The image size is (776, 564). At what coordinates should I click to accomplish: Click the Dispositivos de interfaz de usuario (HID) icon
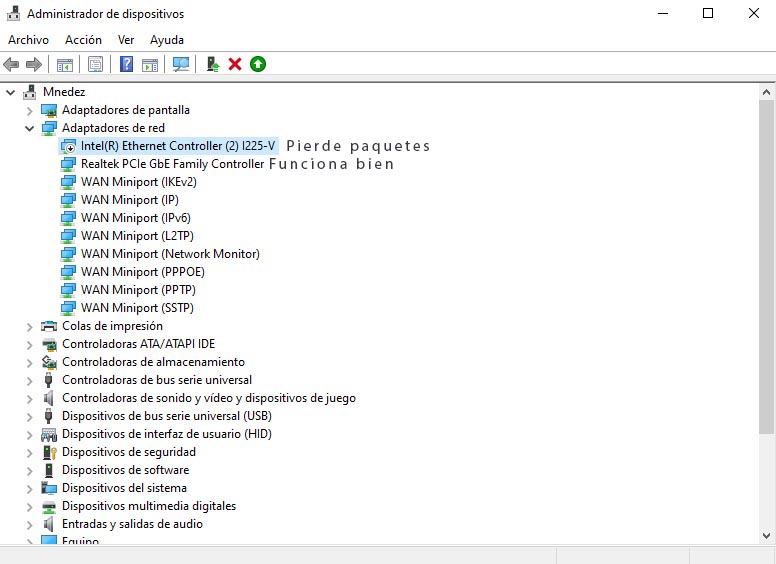point(48,434)
